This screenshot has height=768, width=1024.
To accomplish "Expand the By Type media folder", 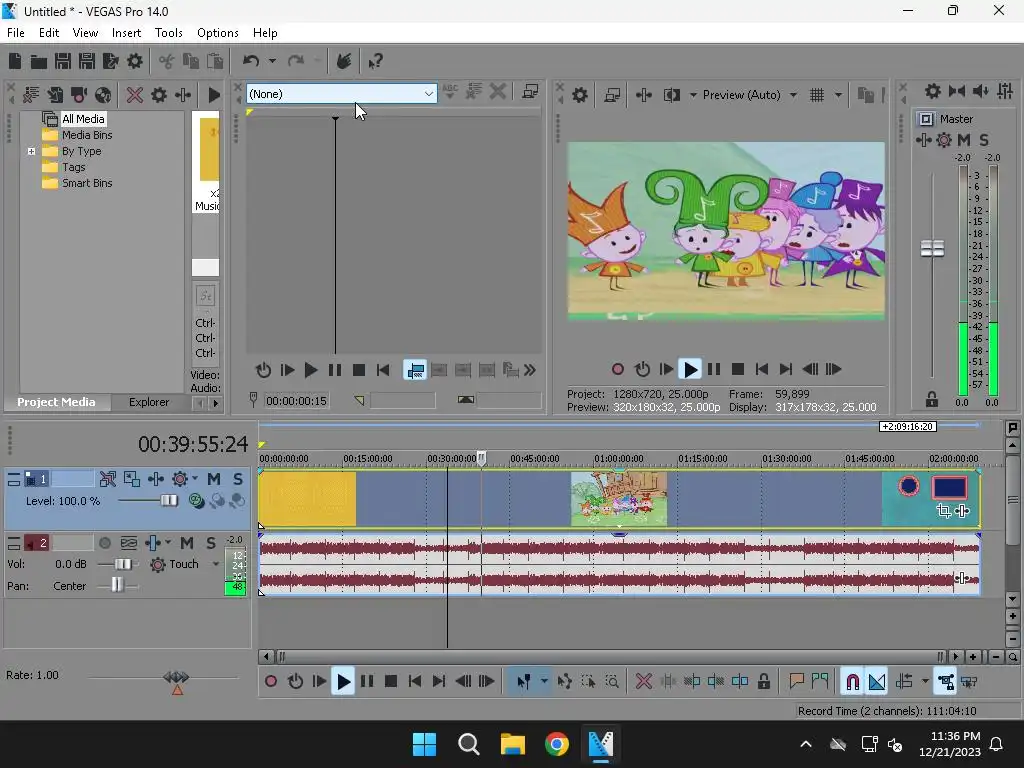I will pos(31,152).
